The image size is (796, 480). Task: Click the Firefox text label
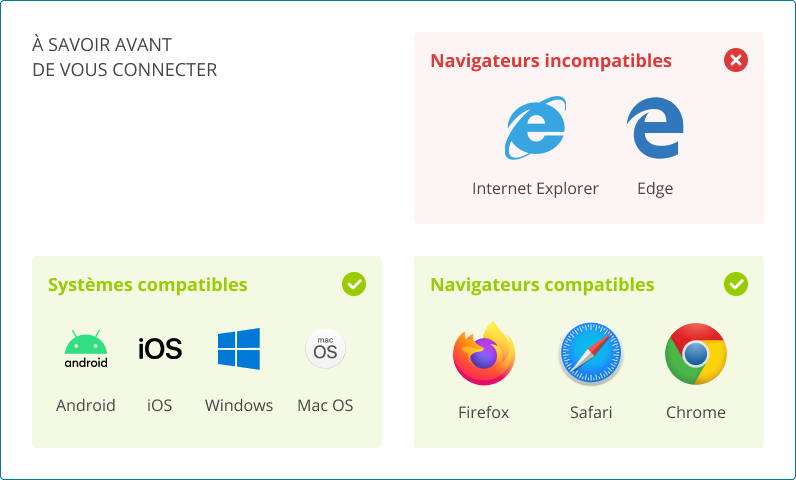[484, 412]
